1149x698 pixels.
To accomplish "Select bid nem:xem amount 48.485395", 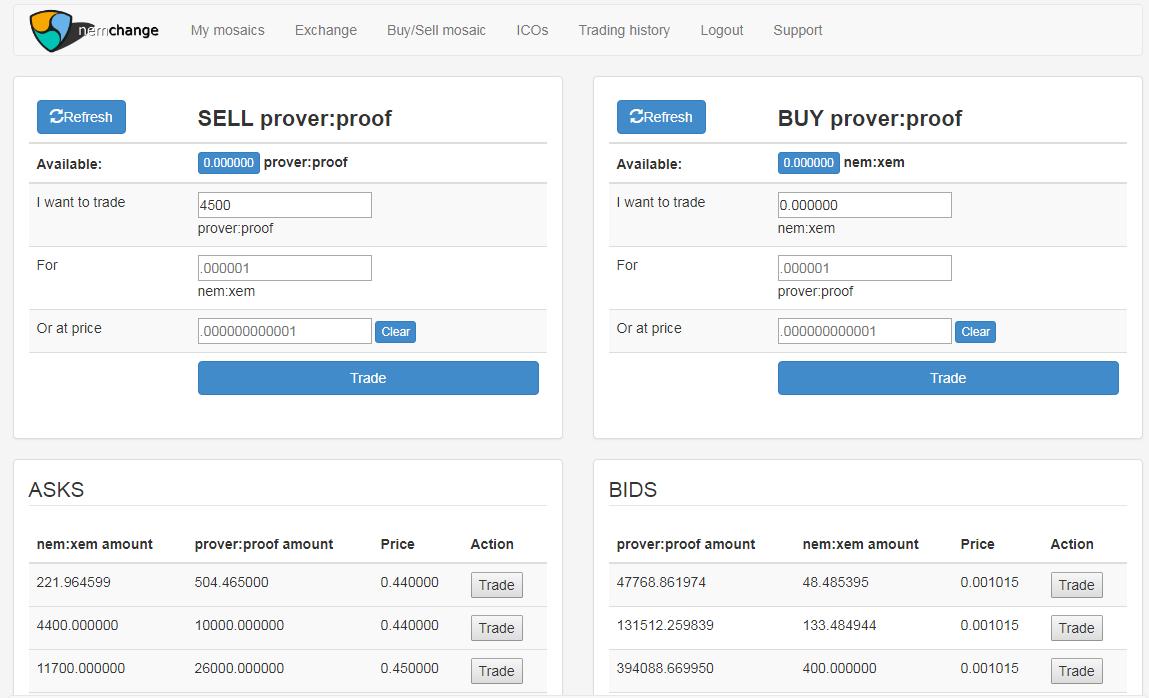I will click(835, 582).
